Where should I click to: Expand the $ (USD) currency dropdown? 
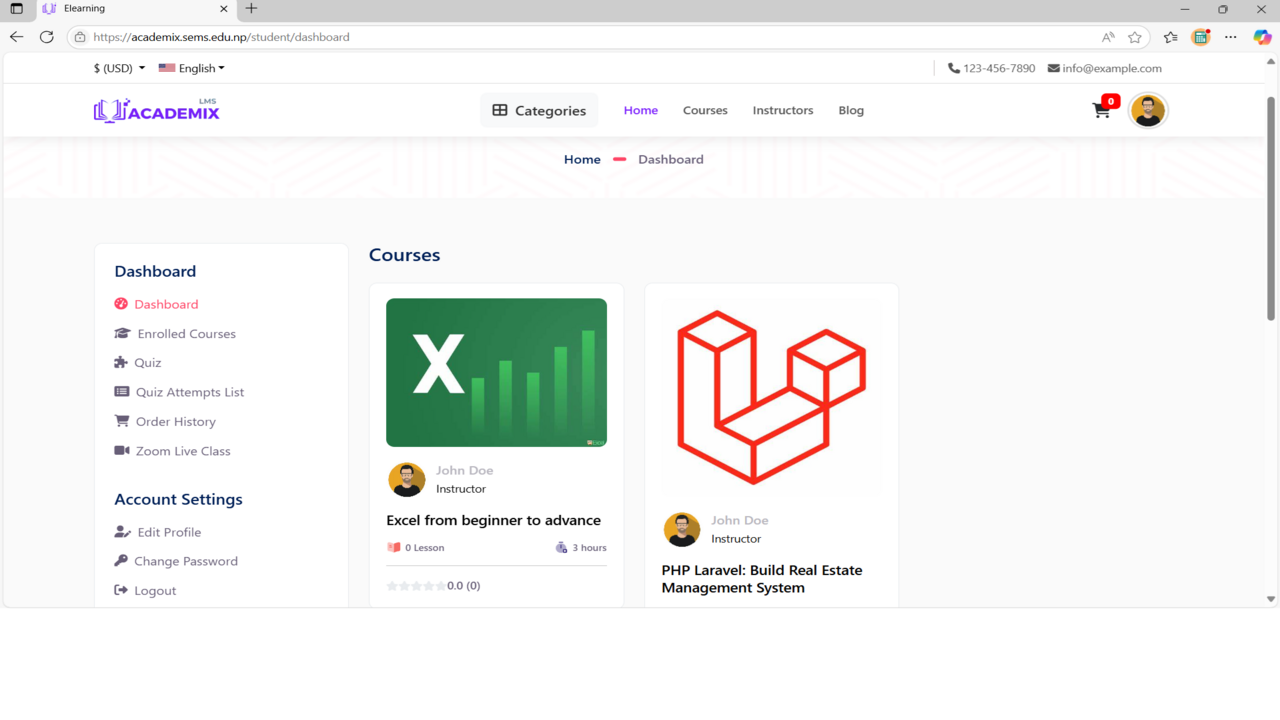pos(119,69)
